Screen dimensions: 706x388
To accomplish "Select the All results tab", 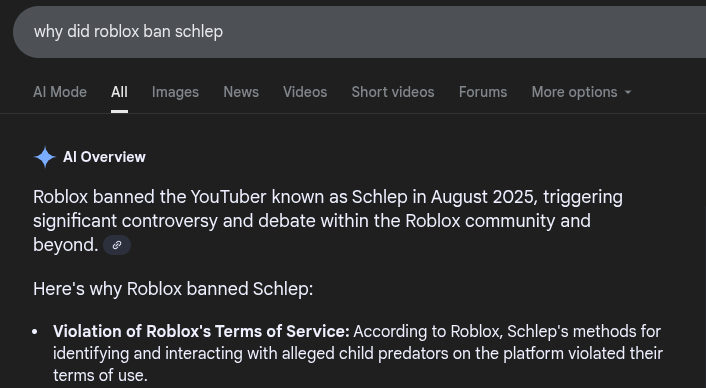I will [x=119, y=92].
